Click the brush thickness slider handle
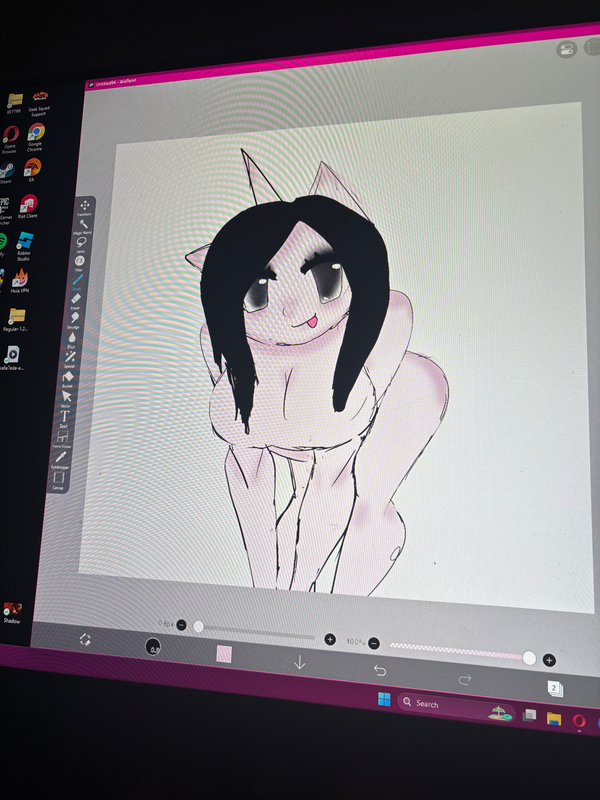This screenshot has height=800, width=600. [198, 627]
